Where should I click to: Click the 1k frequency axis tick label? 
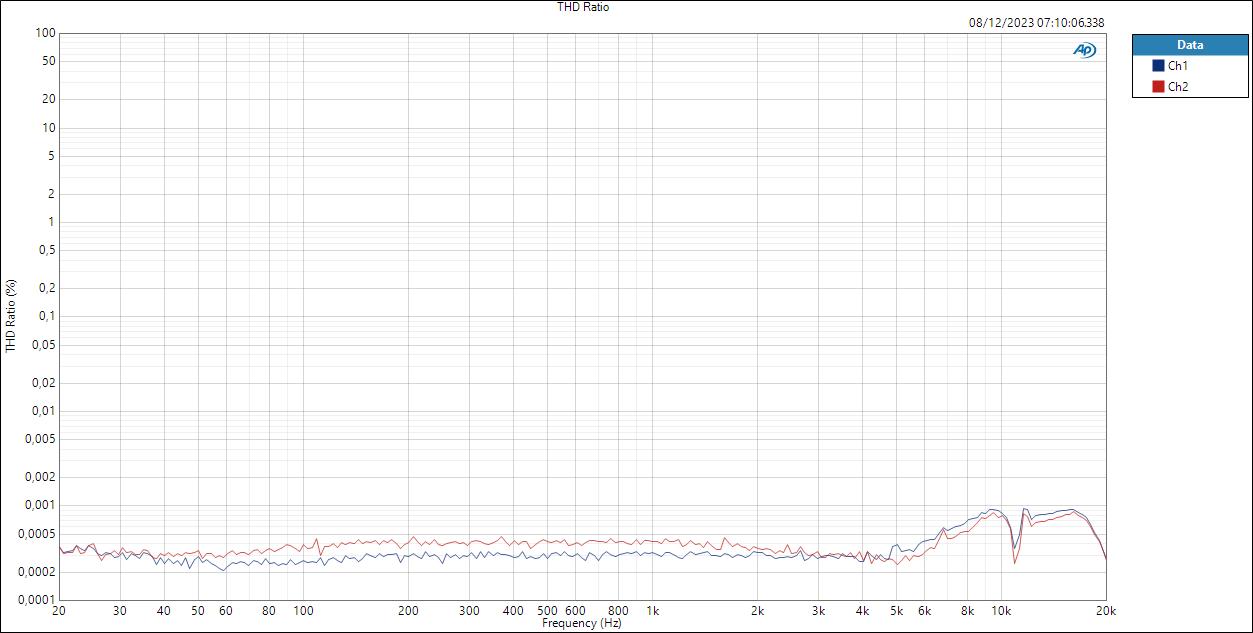coord(655,608)
